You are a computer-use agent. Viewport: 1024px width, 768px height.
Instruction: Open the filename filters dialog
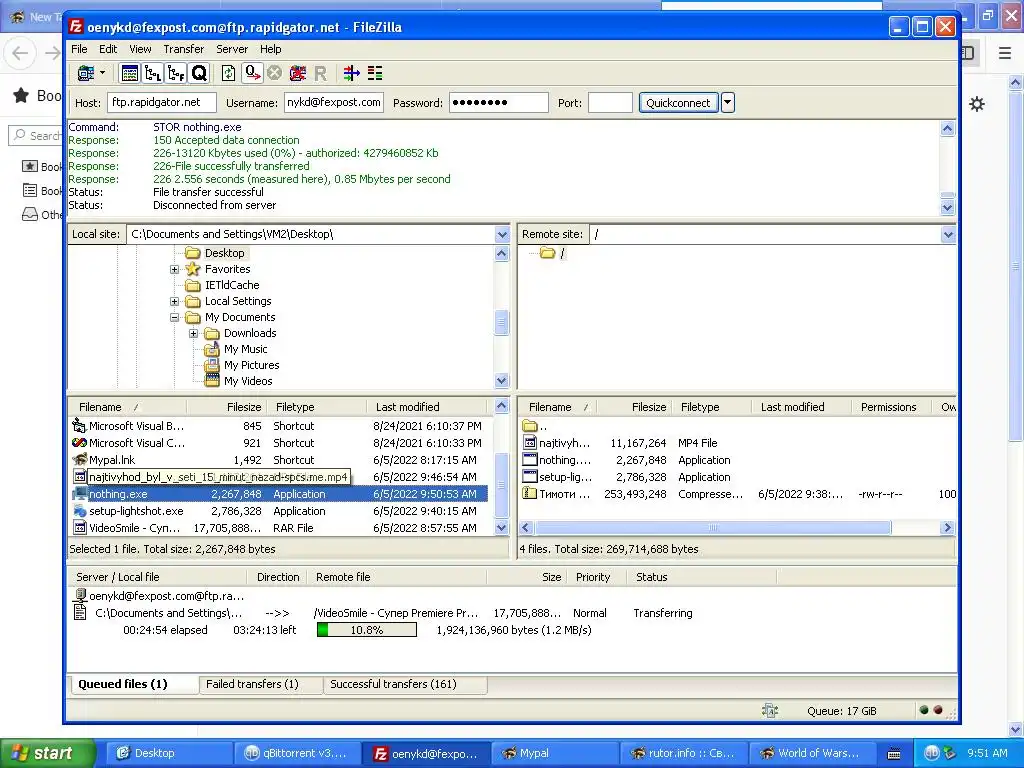click(352, 73)
